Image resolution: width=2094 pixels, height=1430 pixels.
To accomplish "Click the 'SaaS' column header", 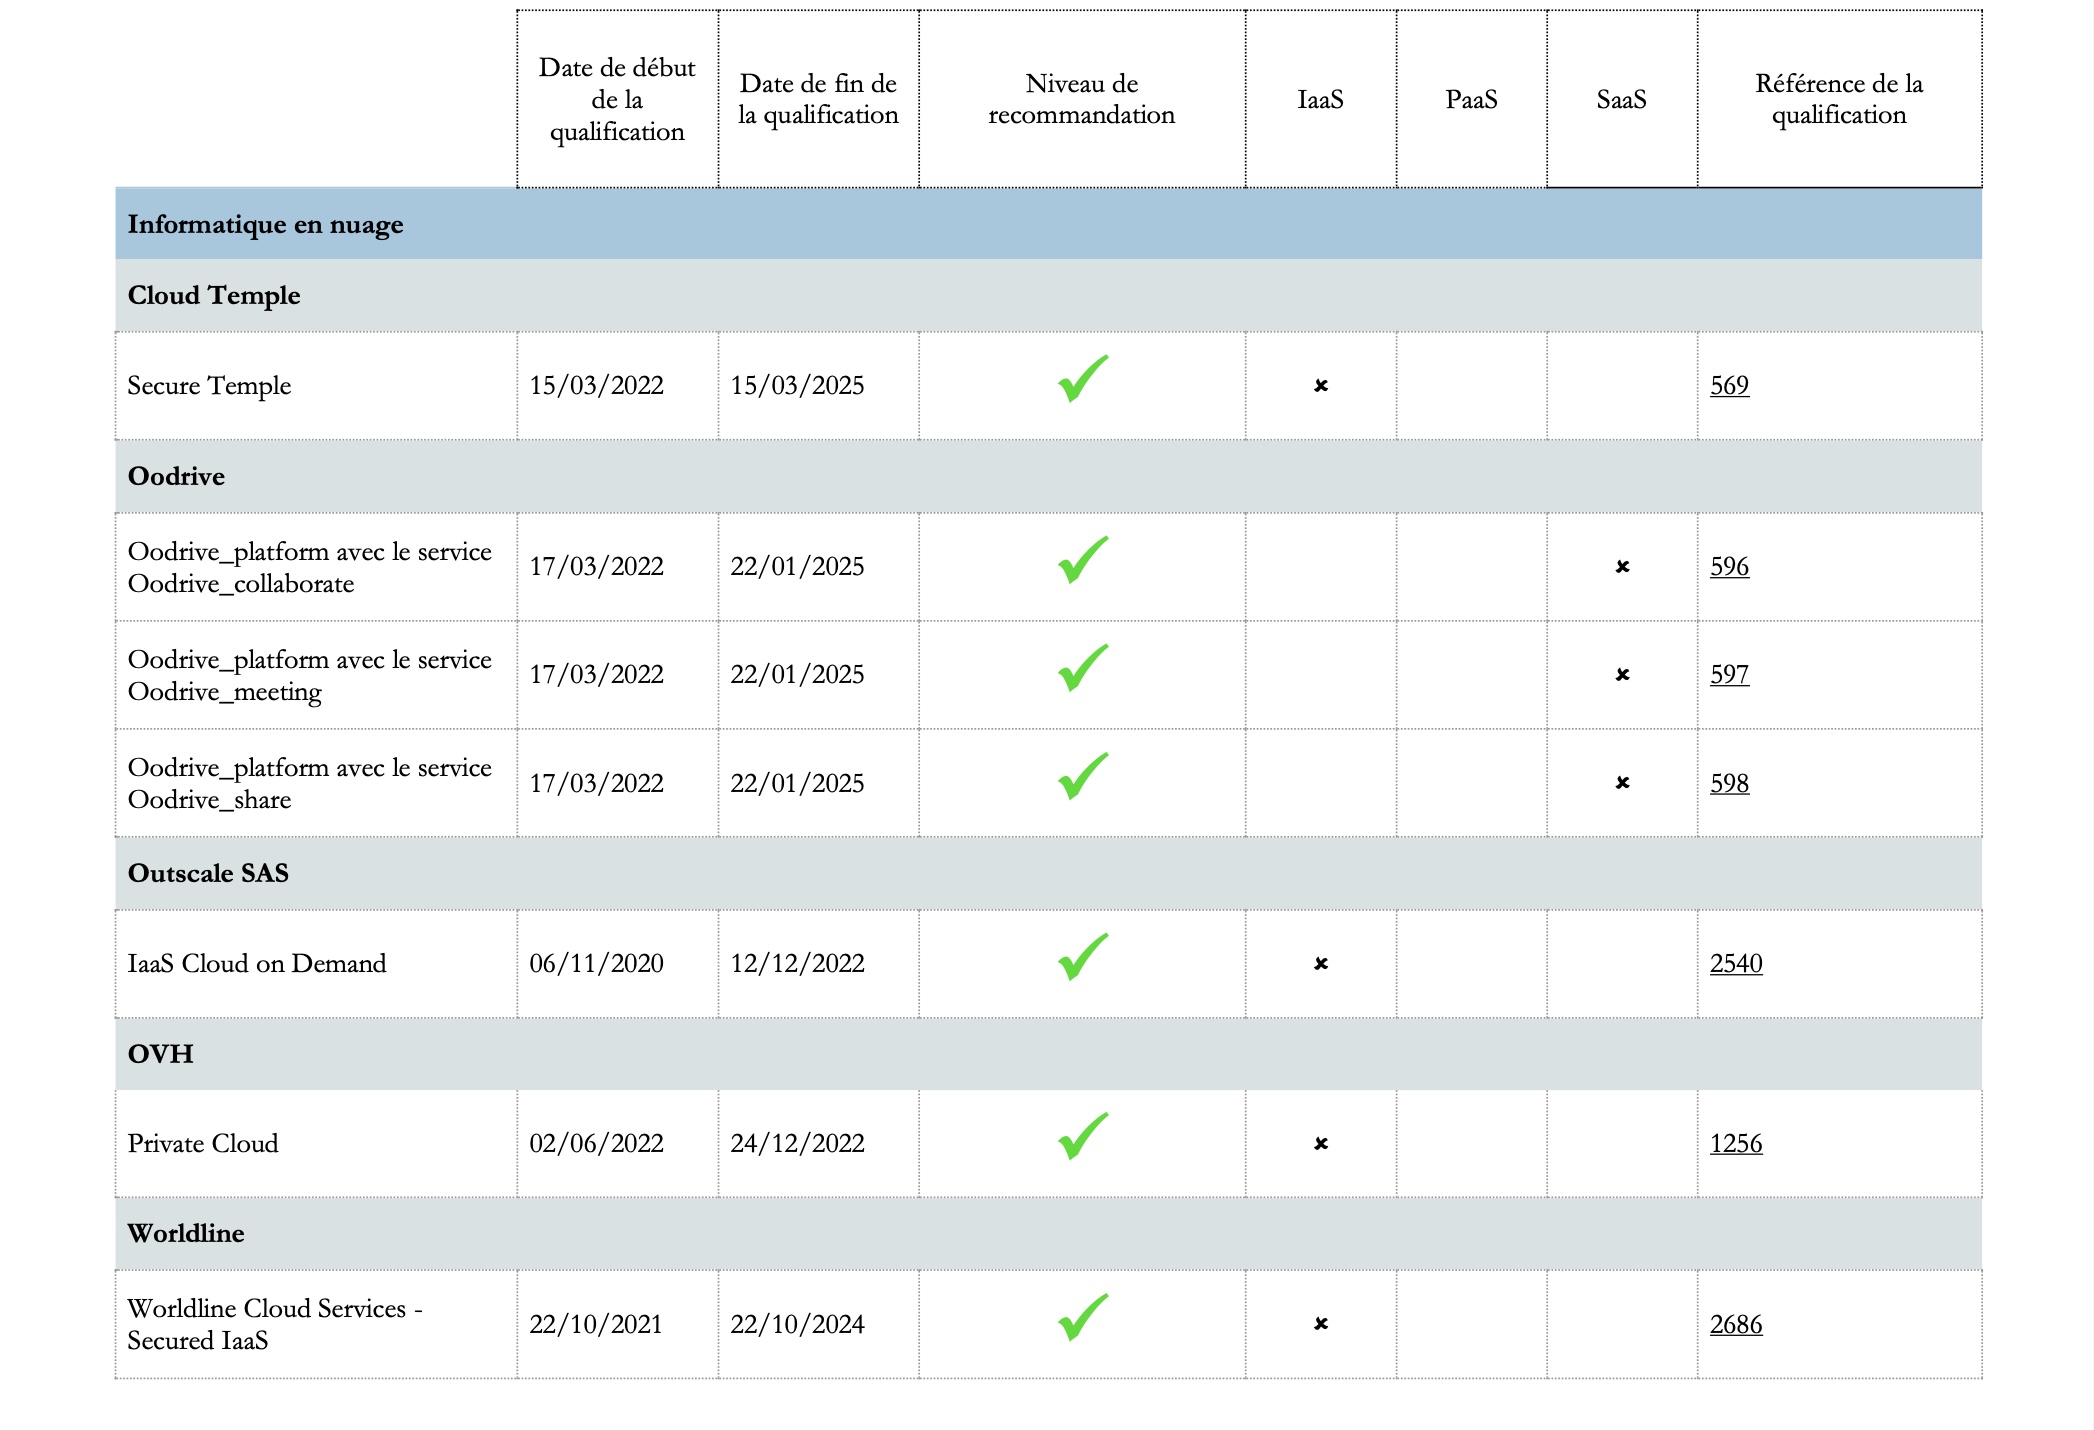I will tap(1622, 99).
